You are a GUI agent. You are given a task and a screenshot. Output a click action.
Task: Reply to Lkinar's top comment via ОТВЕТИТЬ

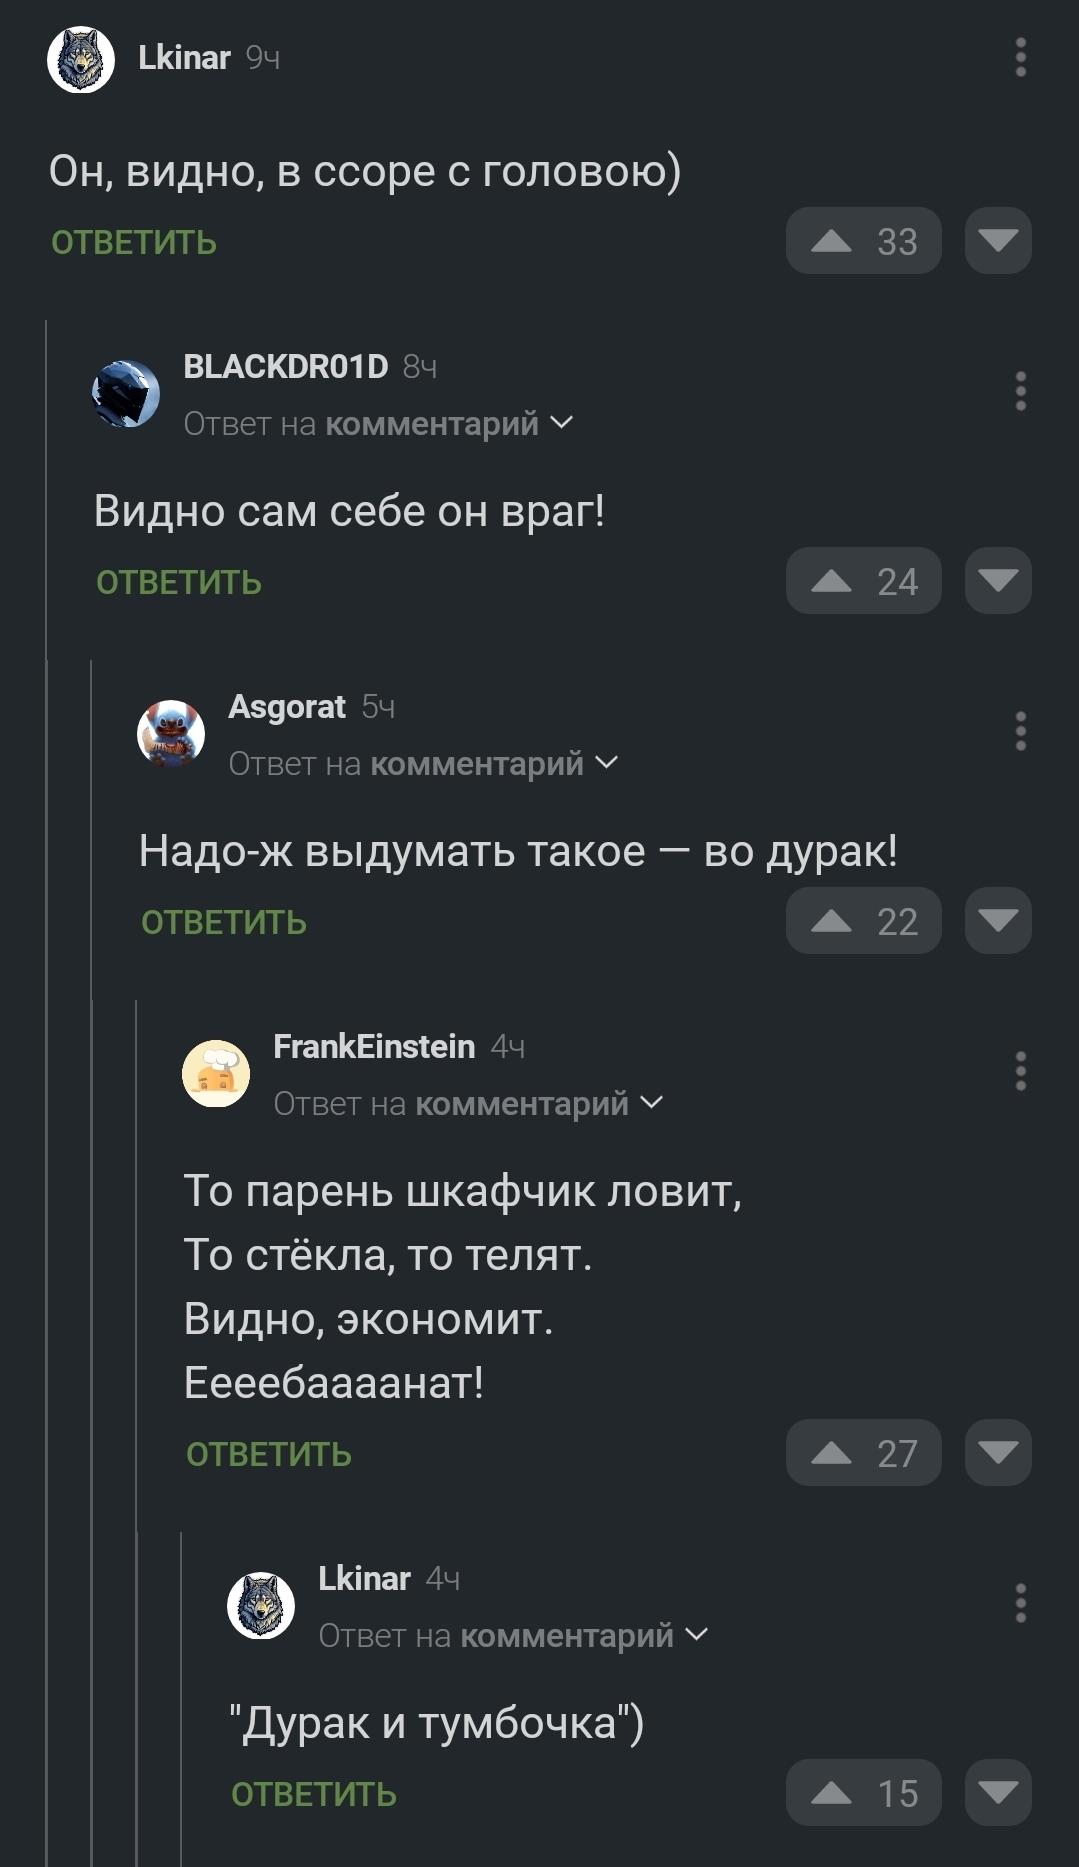pyautogui.click(x=134, y=243)
